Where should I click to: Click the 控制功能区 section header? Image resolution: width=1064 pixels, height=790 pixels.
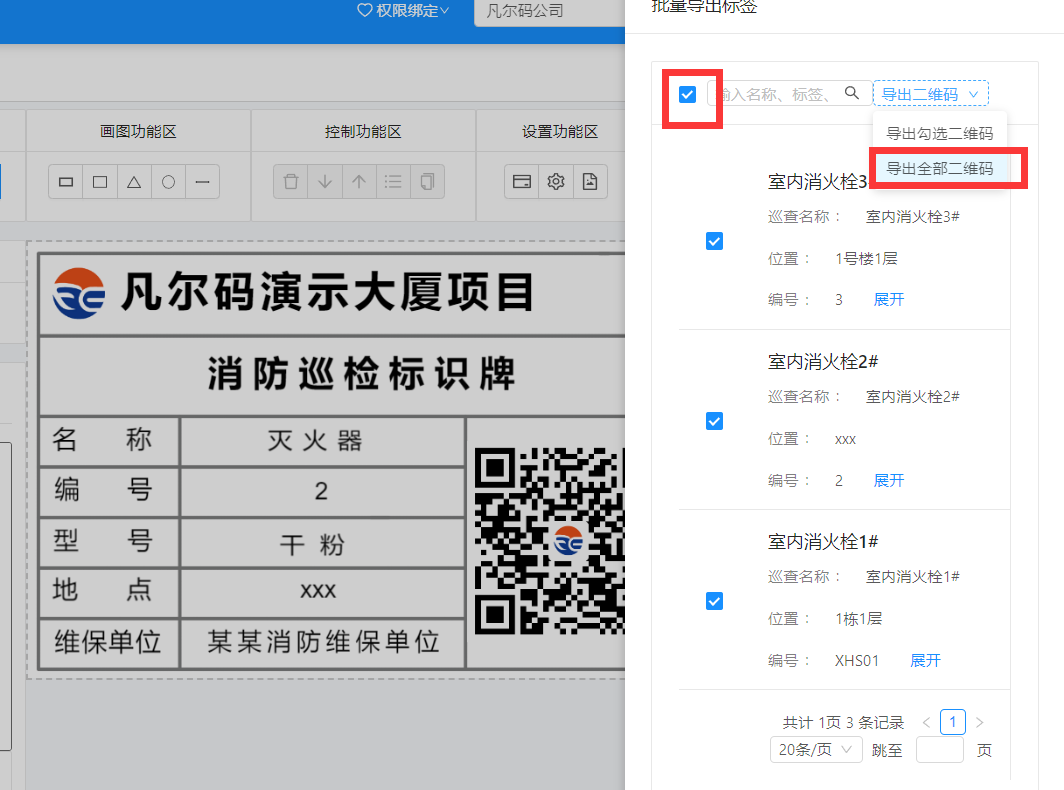pyautogui.click(x=363, y=132)
